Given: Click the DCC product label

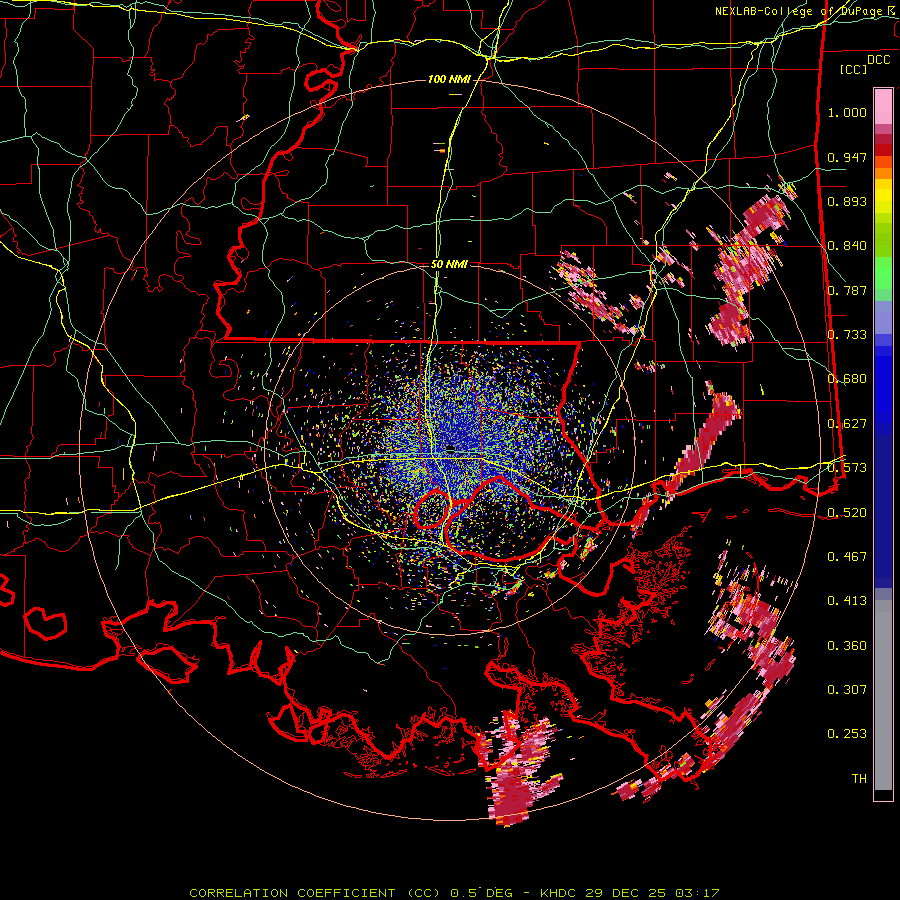Looking at the screenshot, I should click(878, 60).
